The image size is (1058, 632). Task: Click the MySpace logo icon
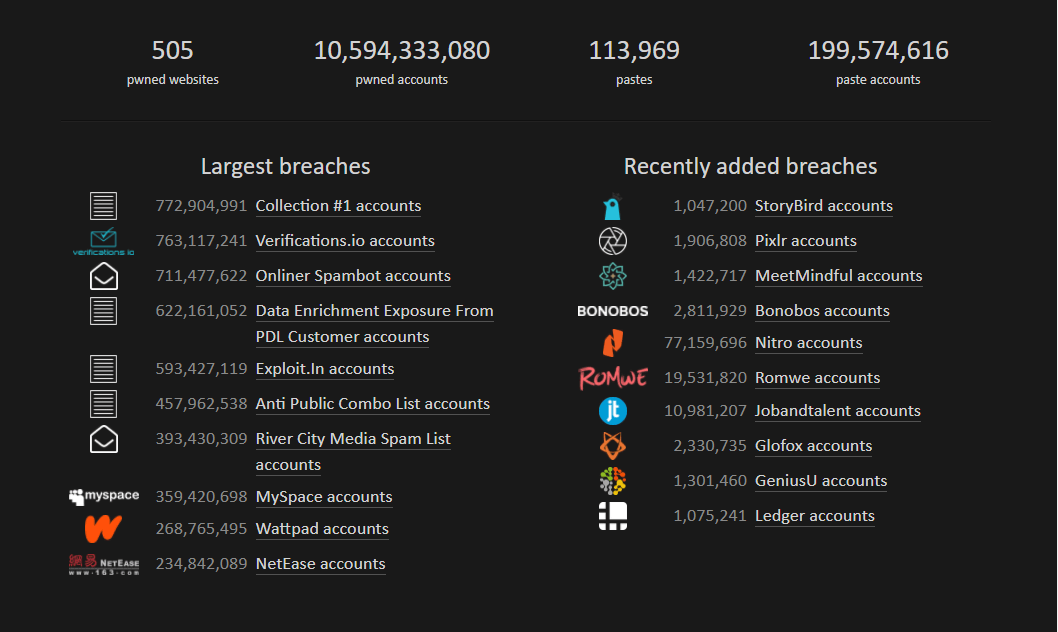pyautogui.click(x=104, y=496)
